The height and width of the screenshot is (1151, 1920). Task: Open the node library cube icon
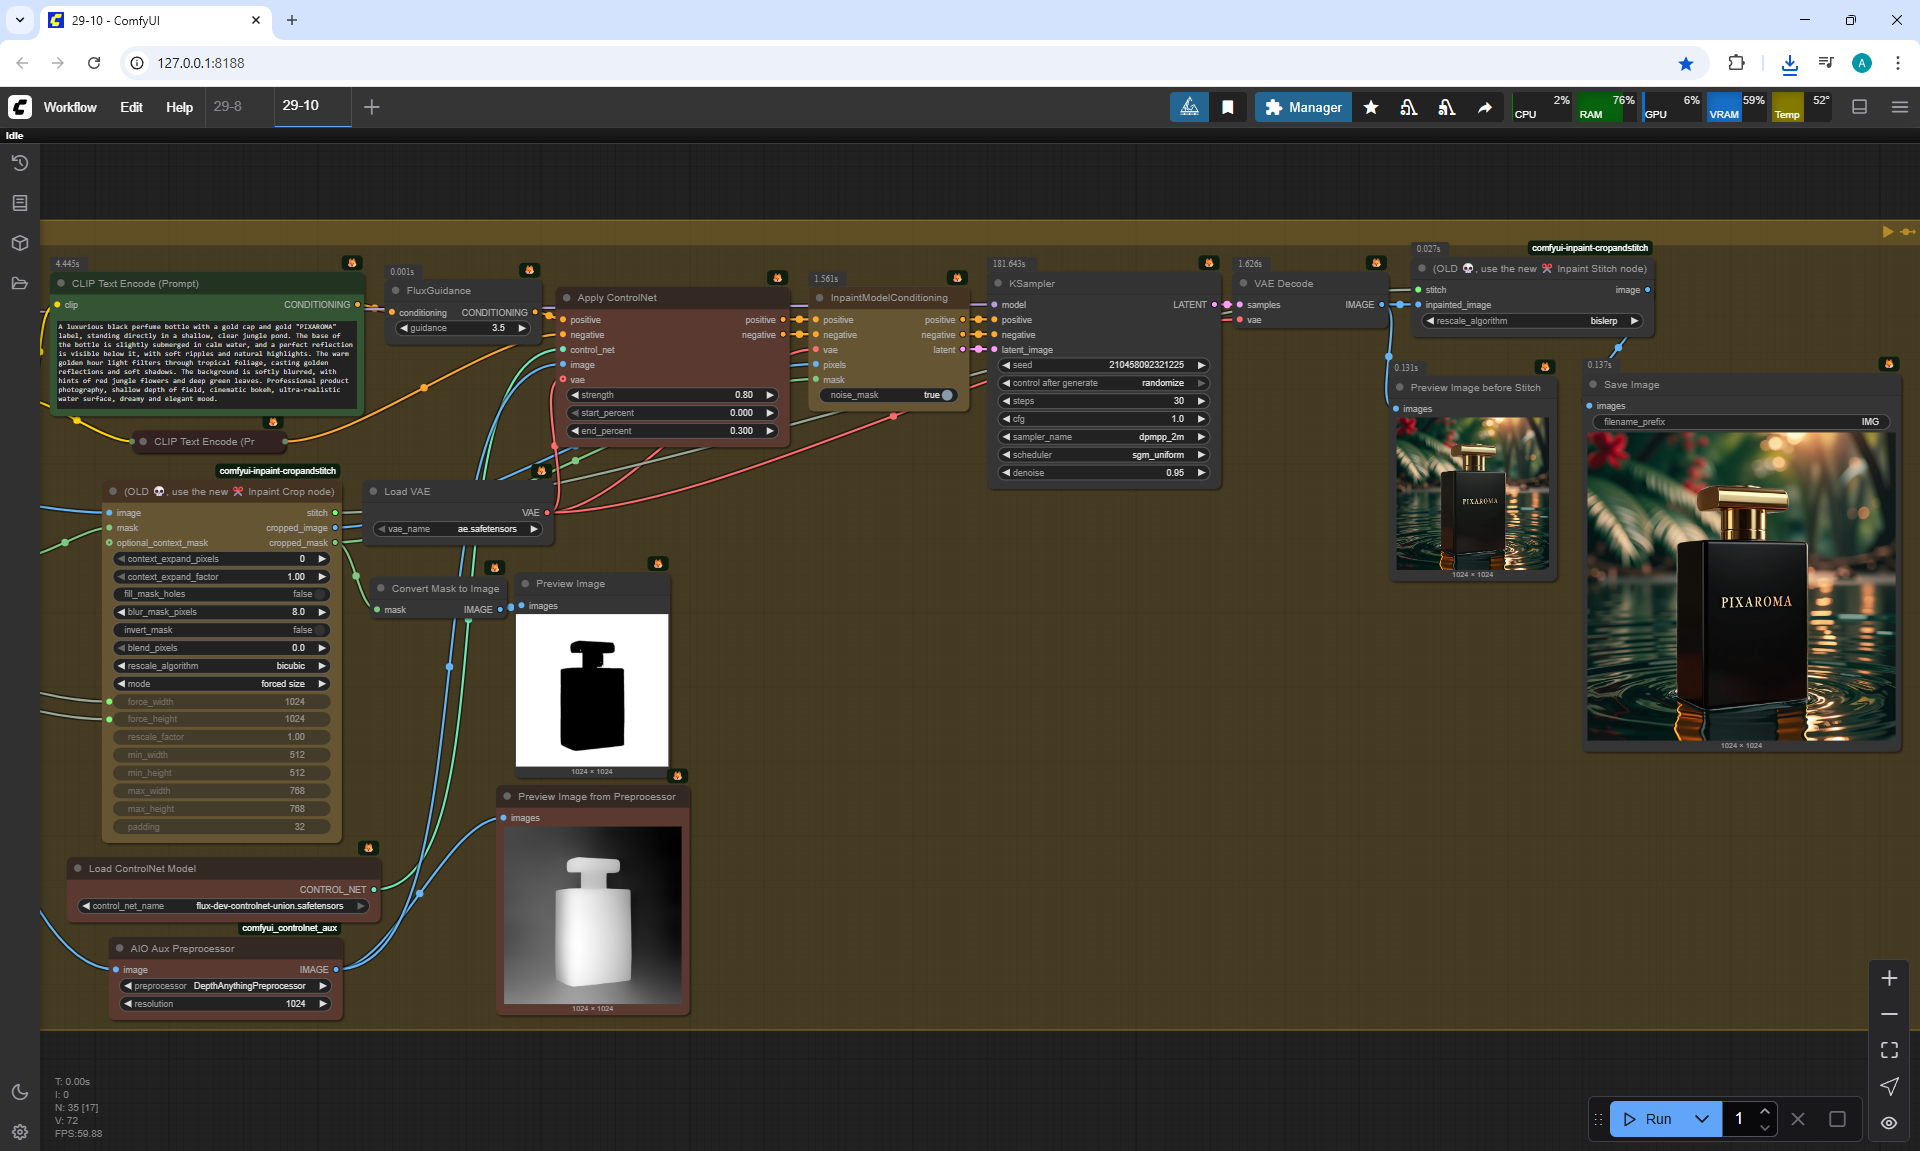[x=20, y=243]
